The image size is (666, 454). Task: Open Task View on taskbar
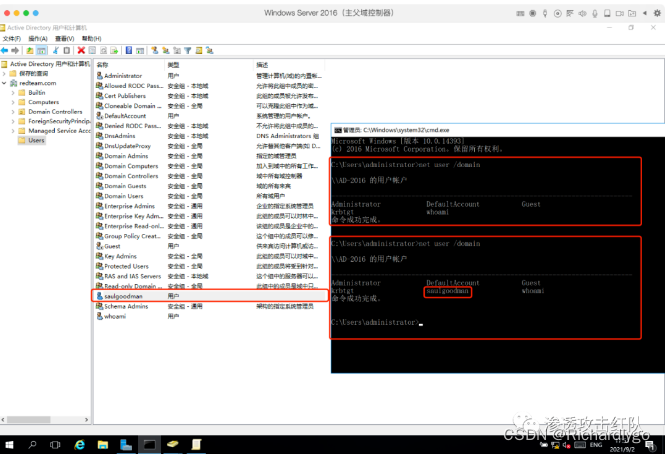point(55,445)
